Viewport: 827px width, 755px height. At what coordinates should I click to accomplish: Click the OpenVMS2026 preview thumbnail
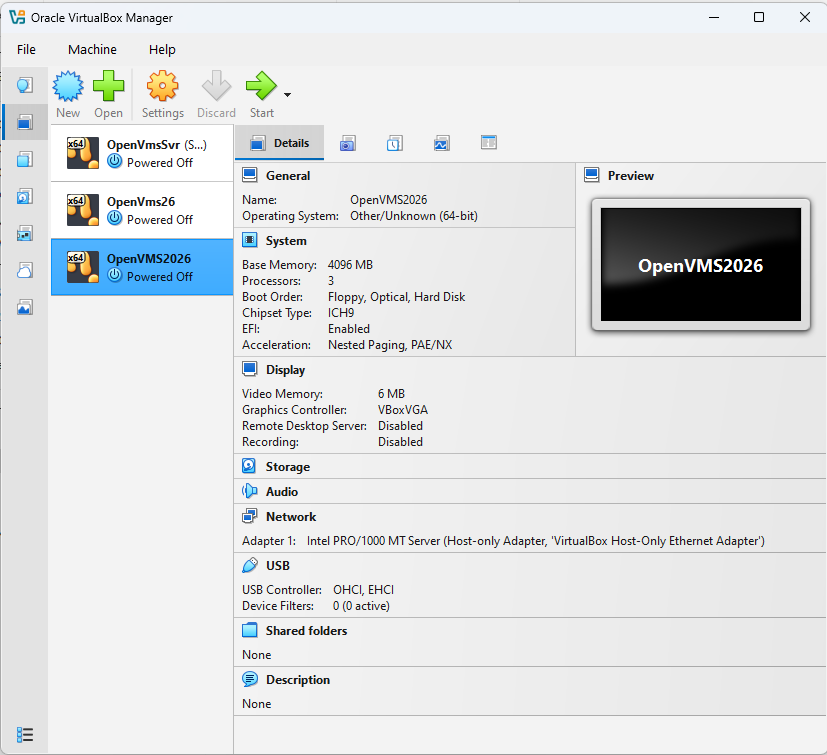[700, 264]
